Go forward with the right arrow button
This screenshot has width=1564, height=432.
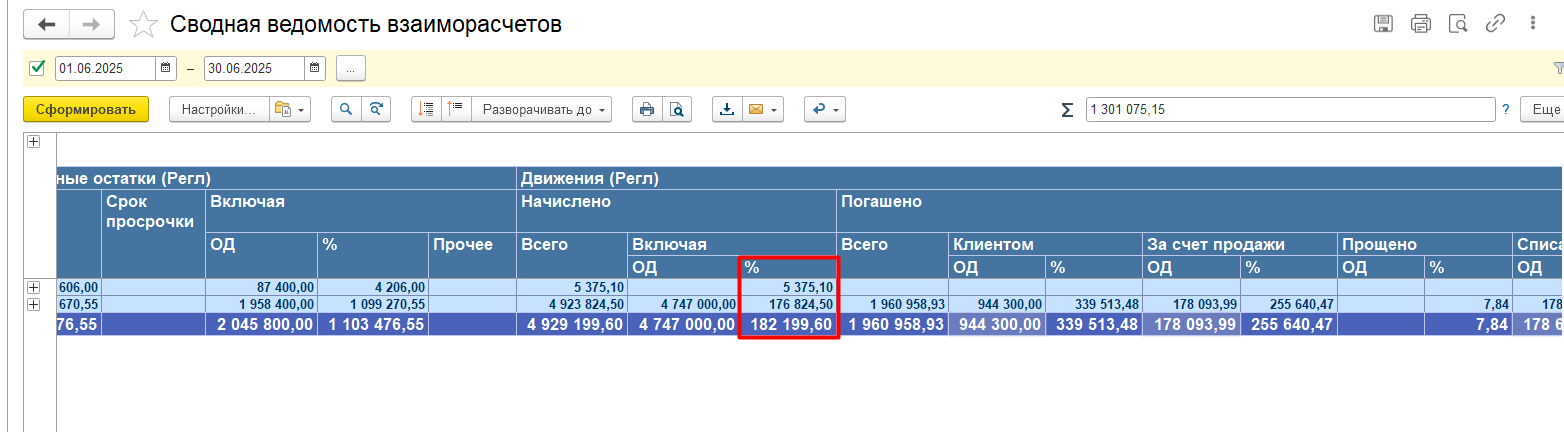click(x=91, y=23)
